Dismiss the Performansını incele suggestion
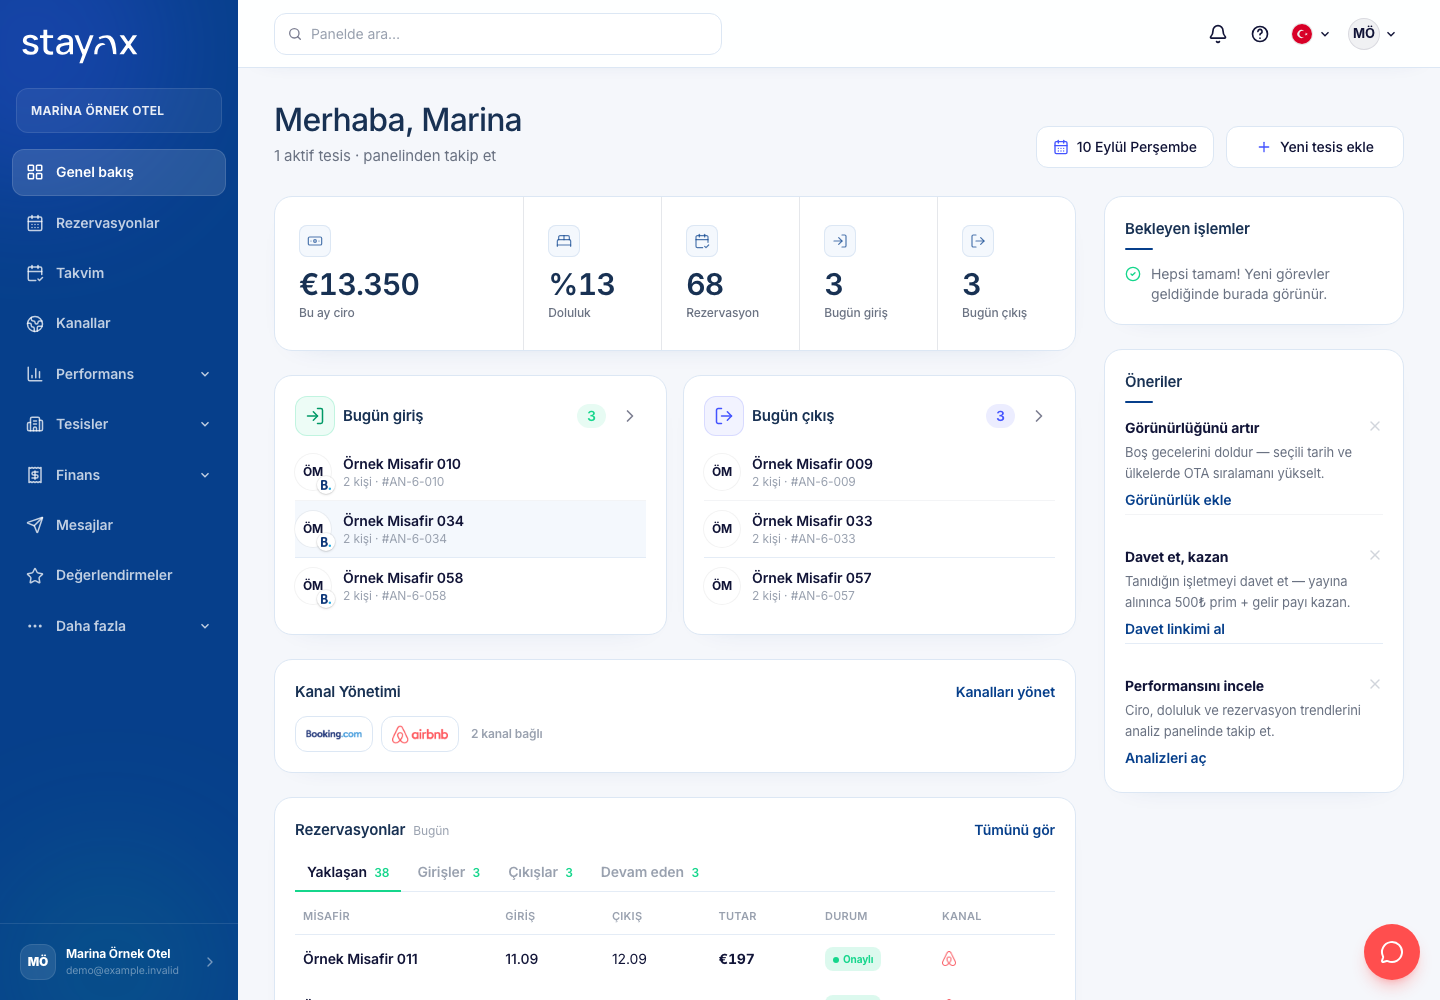Image resolution: width=1440 pixels, height=1000 pixels. click(x=1375, y=684)
